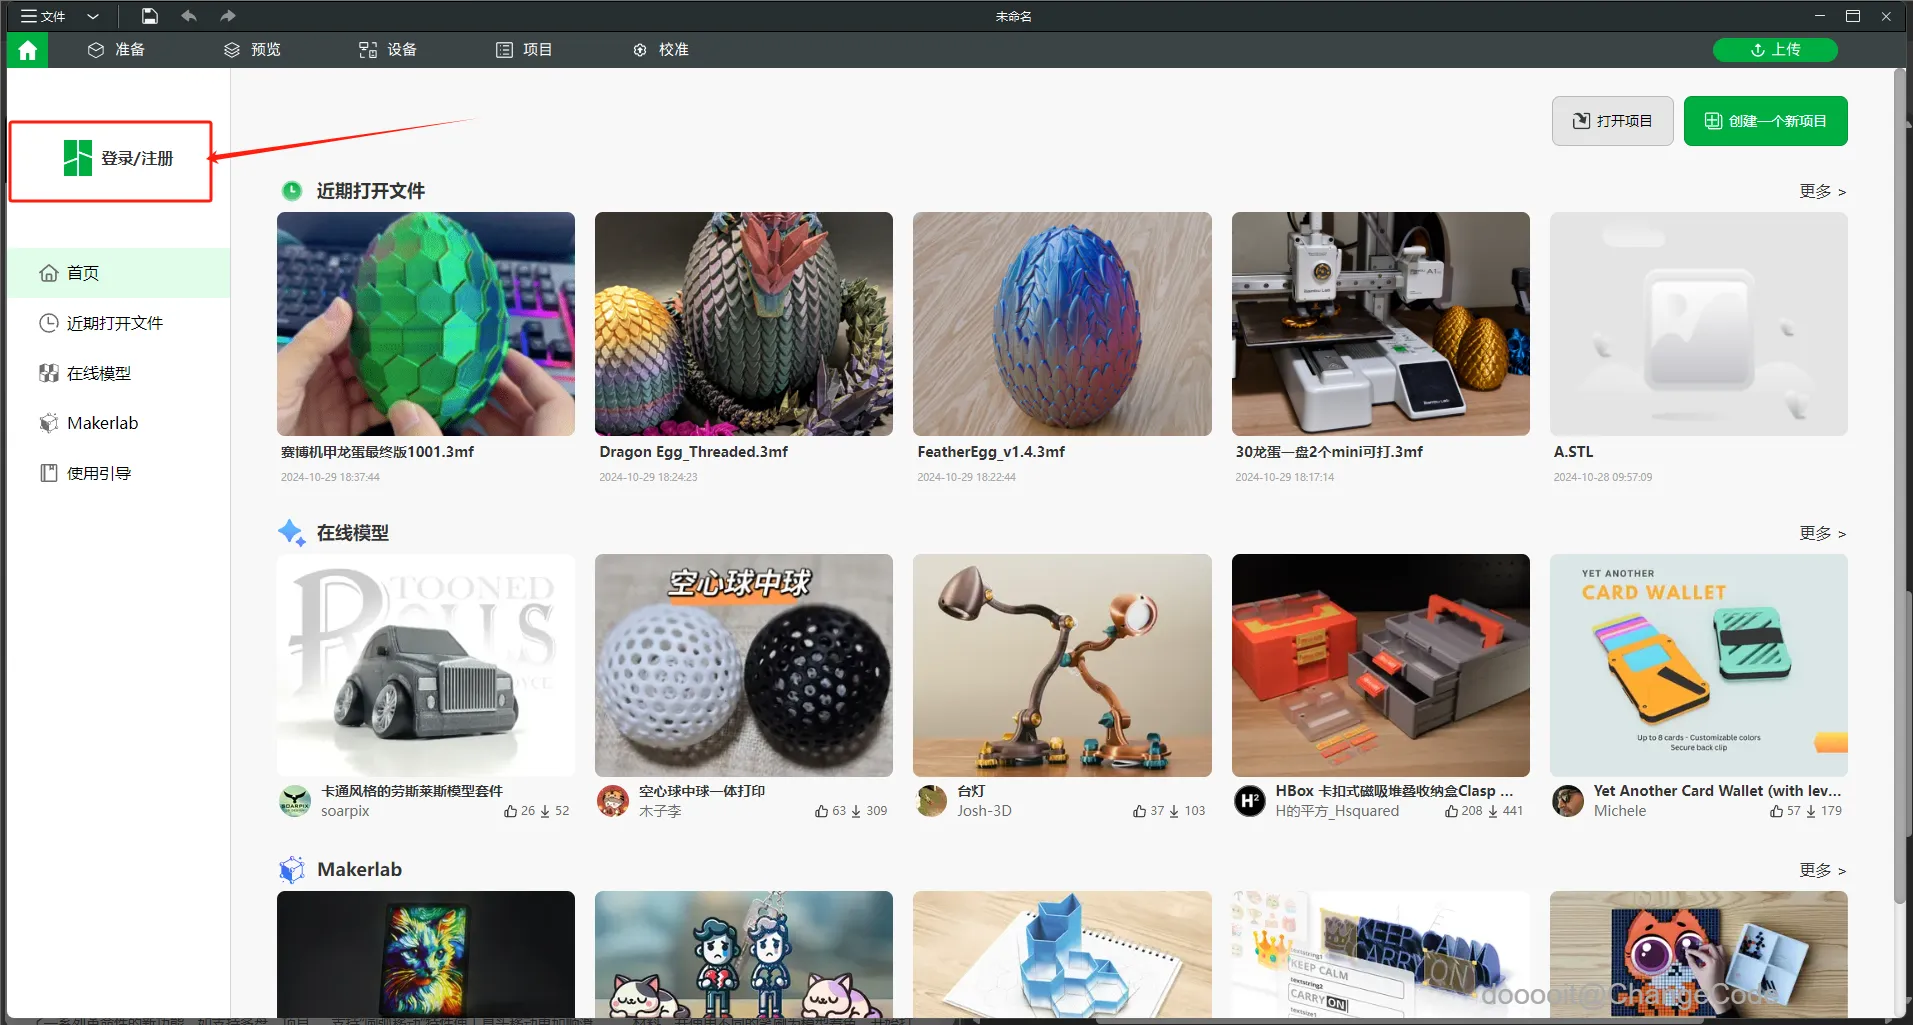Switch to the 预览 tab
The height and width of the screenshot is (1025, 1913).
[x=252, y=50]
